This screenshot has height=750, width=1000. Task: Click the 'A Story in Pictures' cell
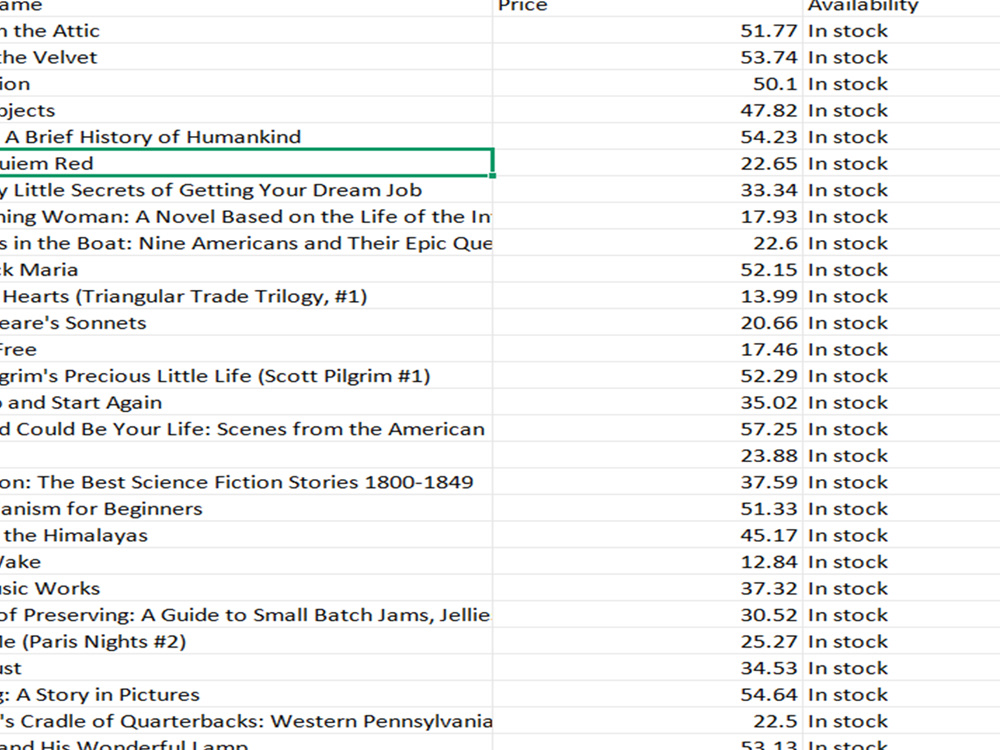click(246, 695)
